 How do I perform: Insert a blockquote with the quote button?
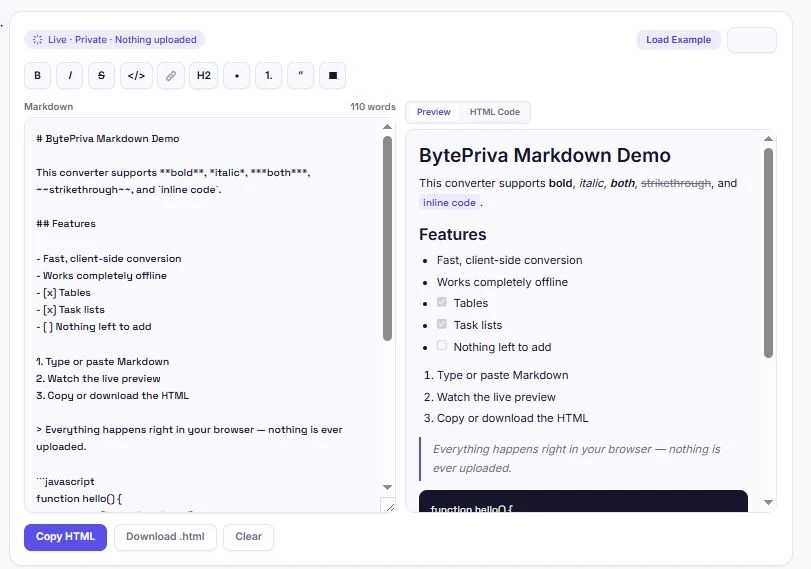301,76
